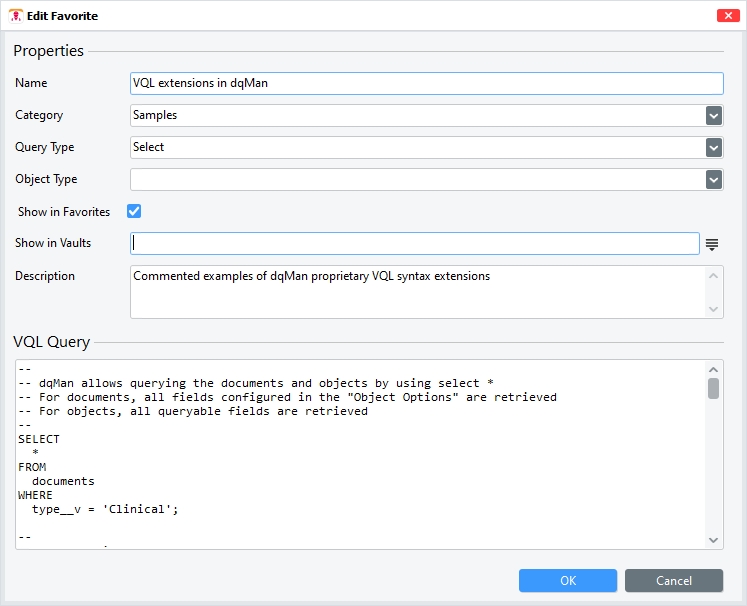The width and height of the screenshot is (747, 606).
Task: Expand the Object Type dropdown
Action: click(x=713, y=180)
